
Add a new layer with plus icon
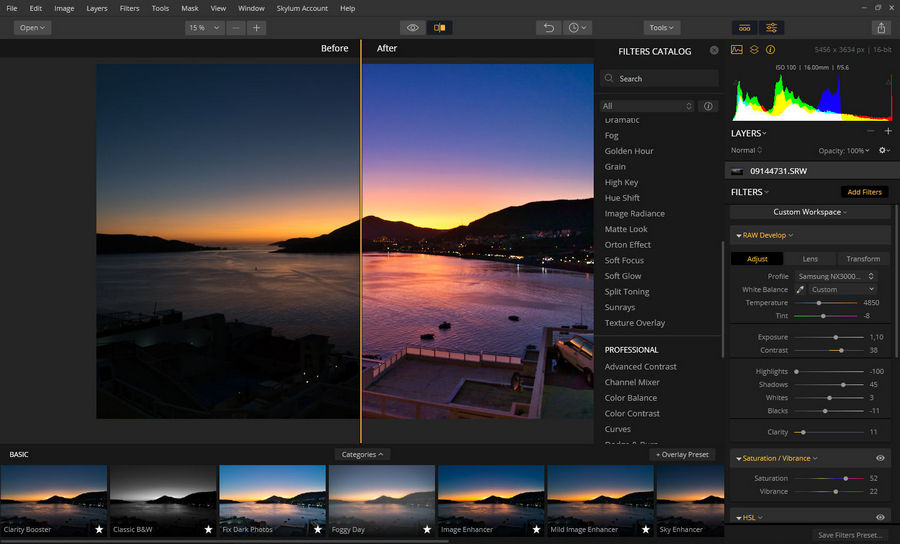[888, 131]
